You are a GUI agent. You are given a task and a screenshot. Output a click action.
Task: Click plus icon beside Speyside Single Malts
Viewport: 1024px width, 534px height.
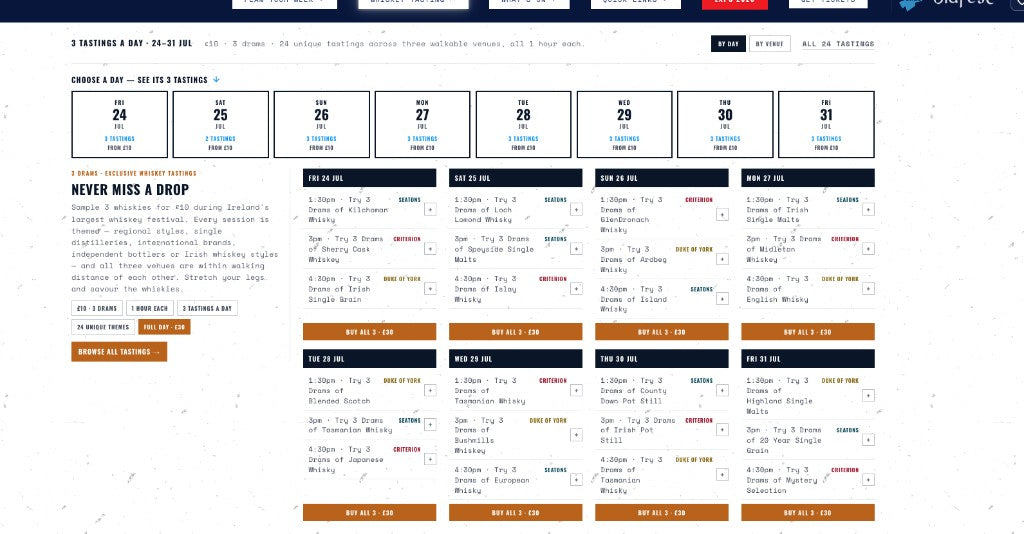tap(576, 249)
